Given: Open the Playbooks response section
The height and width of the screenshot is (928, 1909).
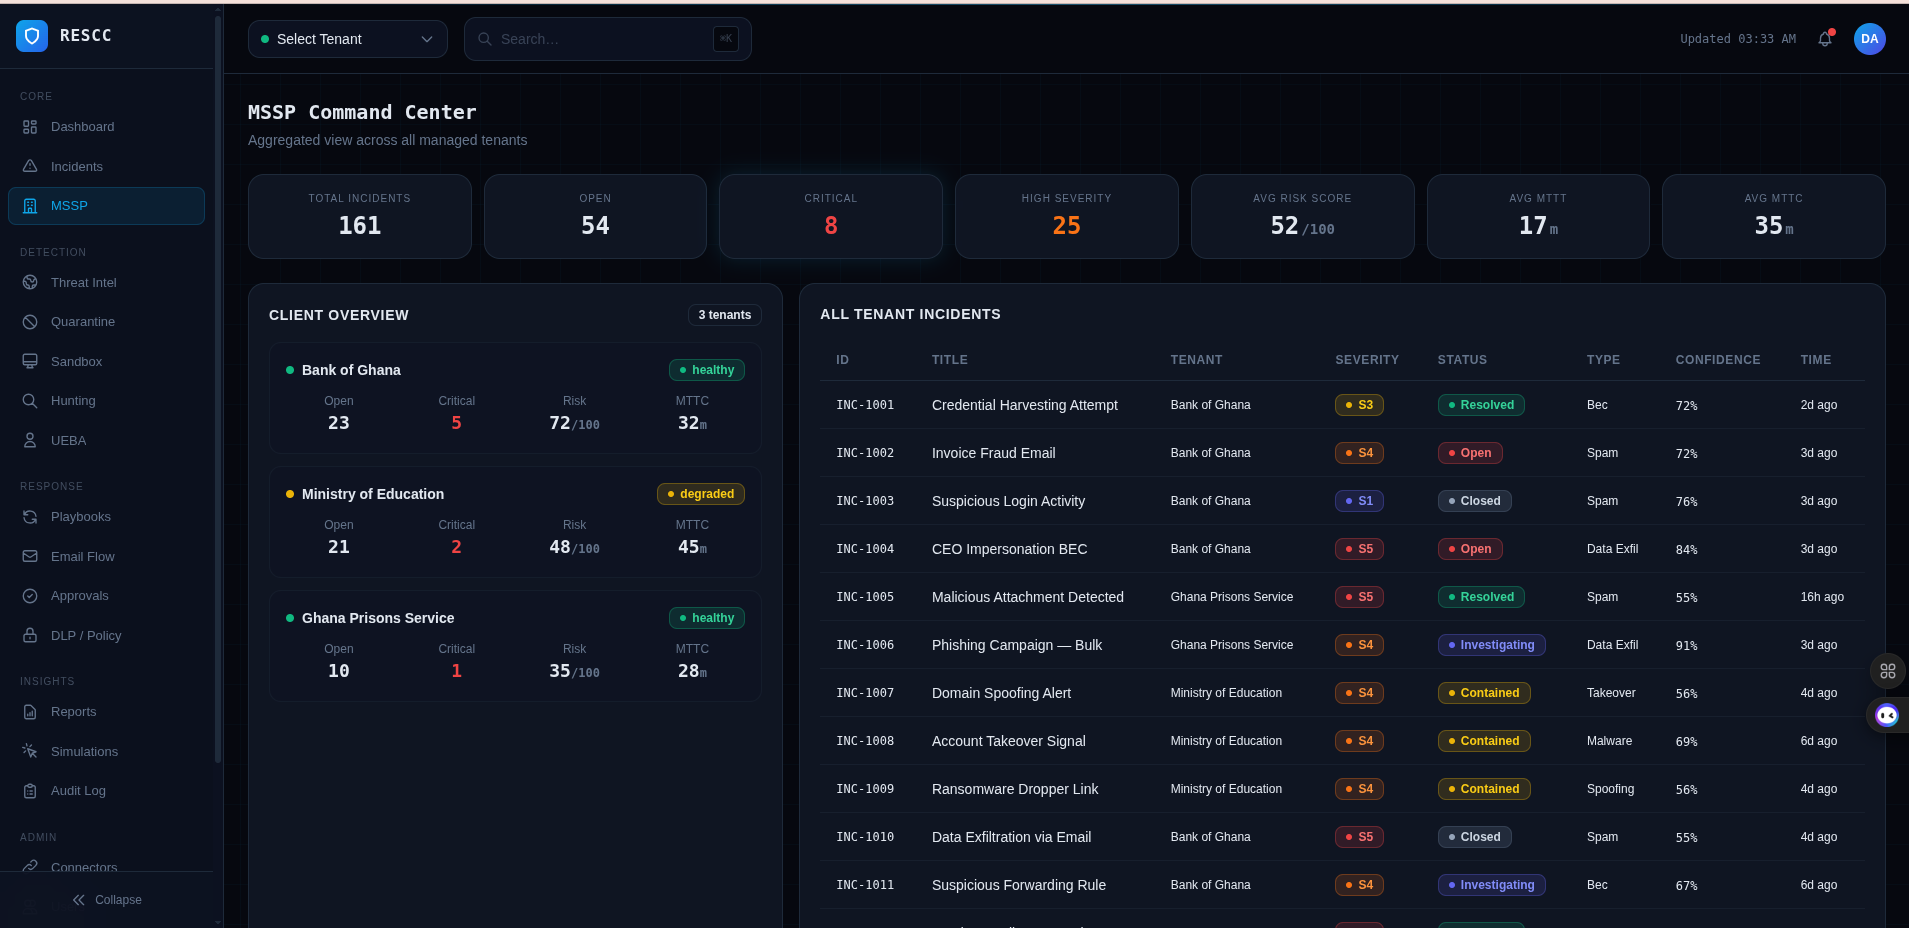Looking at the screenshot, I should pos(80,516).
